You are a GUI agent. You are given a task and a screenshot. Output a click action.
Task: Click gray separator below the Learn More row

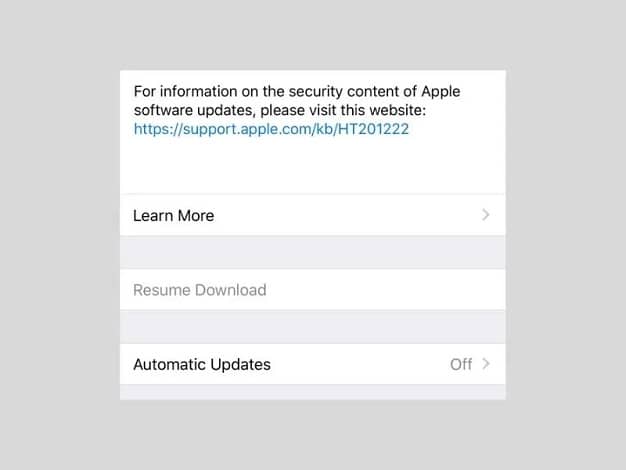click(x=313, y=252)
